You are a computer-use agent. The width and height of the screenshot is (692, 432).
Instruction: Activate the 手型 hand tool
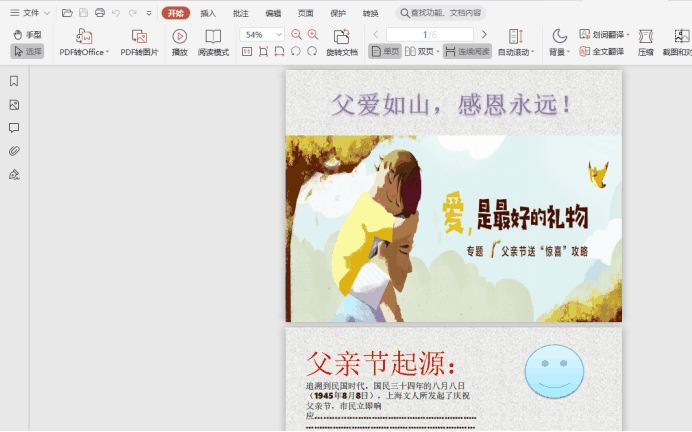[x=27, y=34]
